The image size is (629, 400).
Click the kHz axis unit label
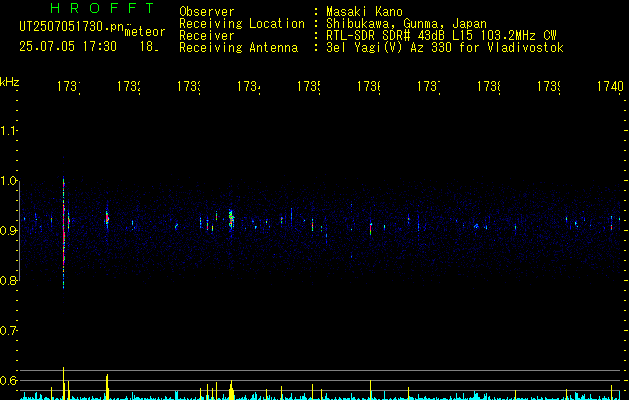click(10, 82)
